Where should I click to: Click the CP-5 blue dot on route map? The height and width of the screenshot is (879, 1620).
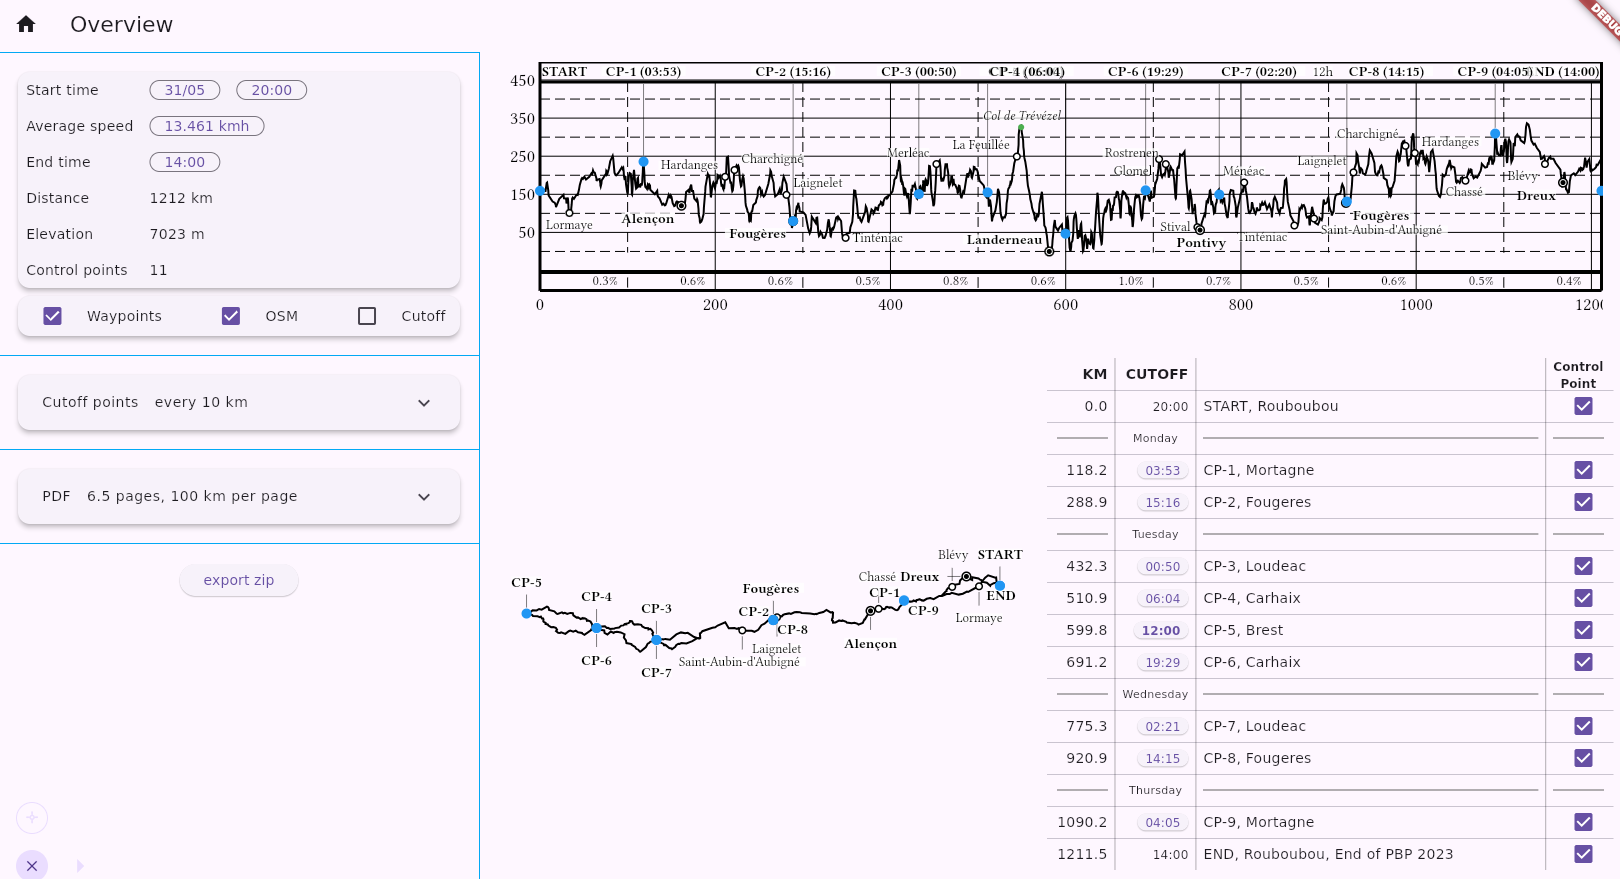pos(527,613)
